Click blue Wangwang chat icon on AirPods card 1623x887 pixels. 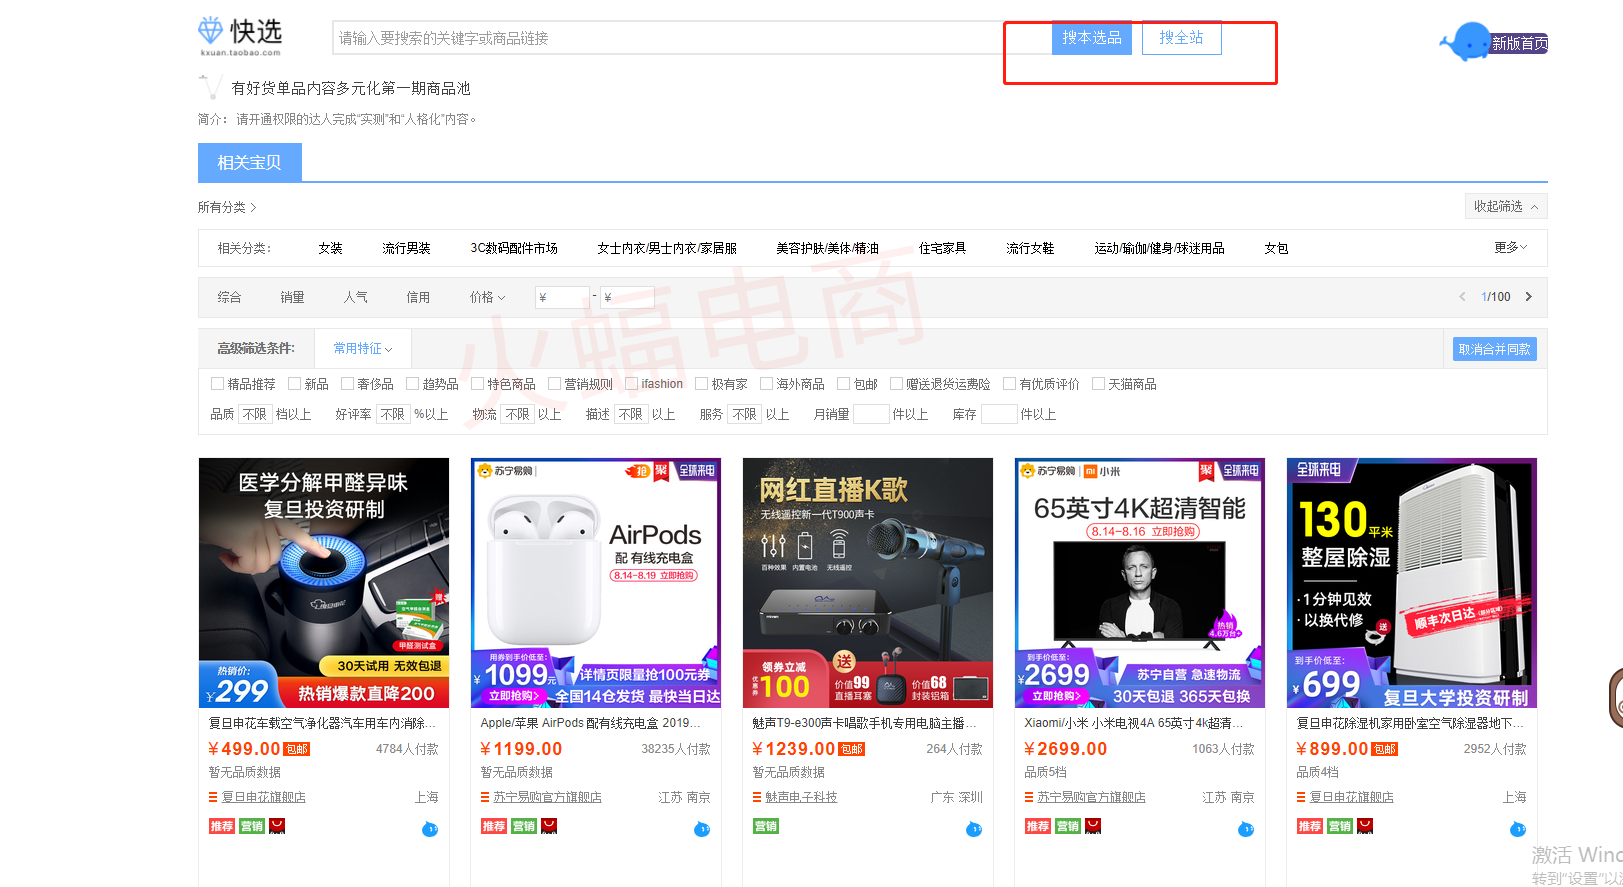point(701,829)
